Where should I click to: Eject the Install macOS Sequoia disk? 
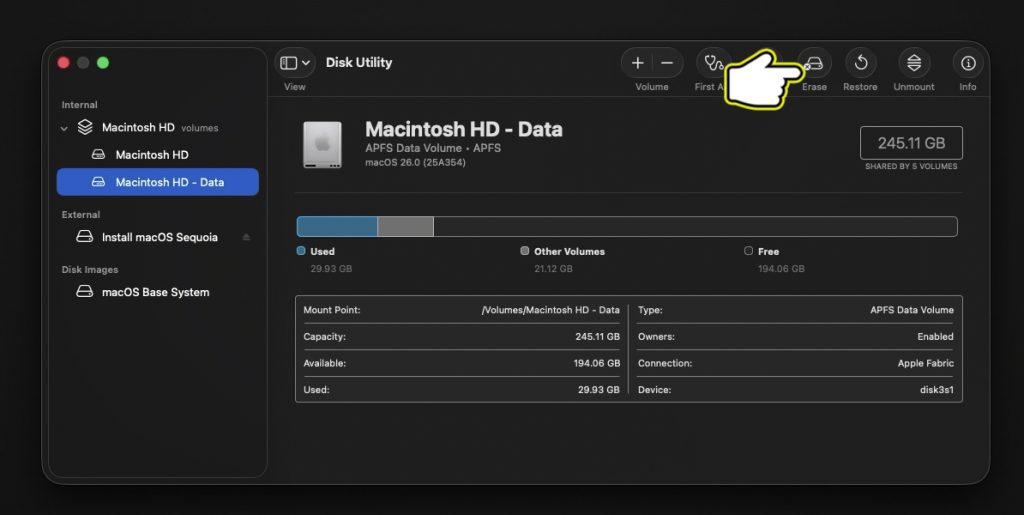(x=247, y=238)
